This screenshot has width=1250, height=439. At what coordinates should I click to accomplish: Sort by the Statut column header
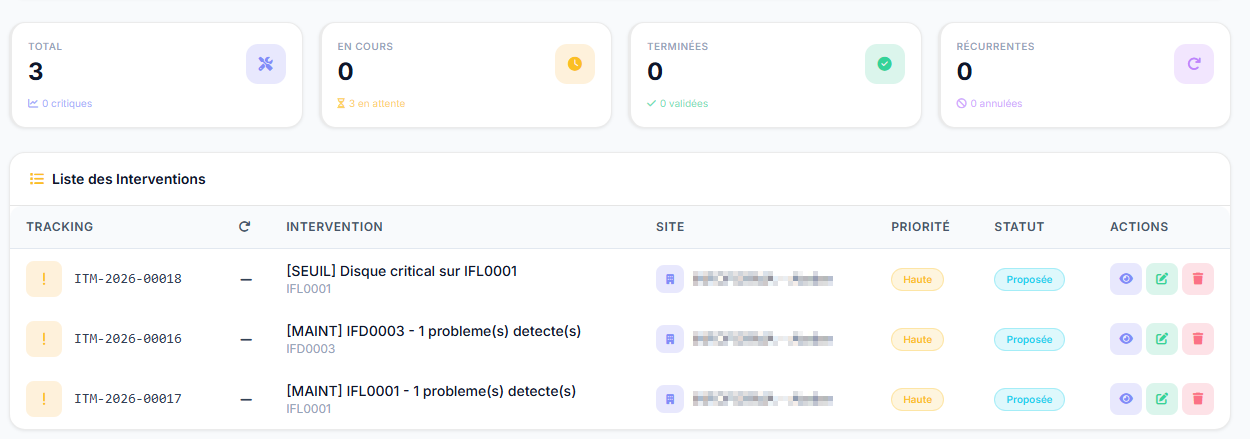click(1019, 227)
